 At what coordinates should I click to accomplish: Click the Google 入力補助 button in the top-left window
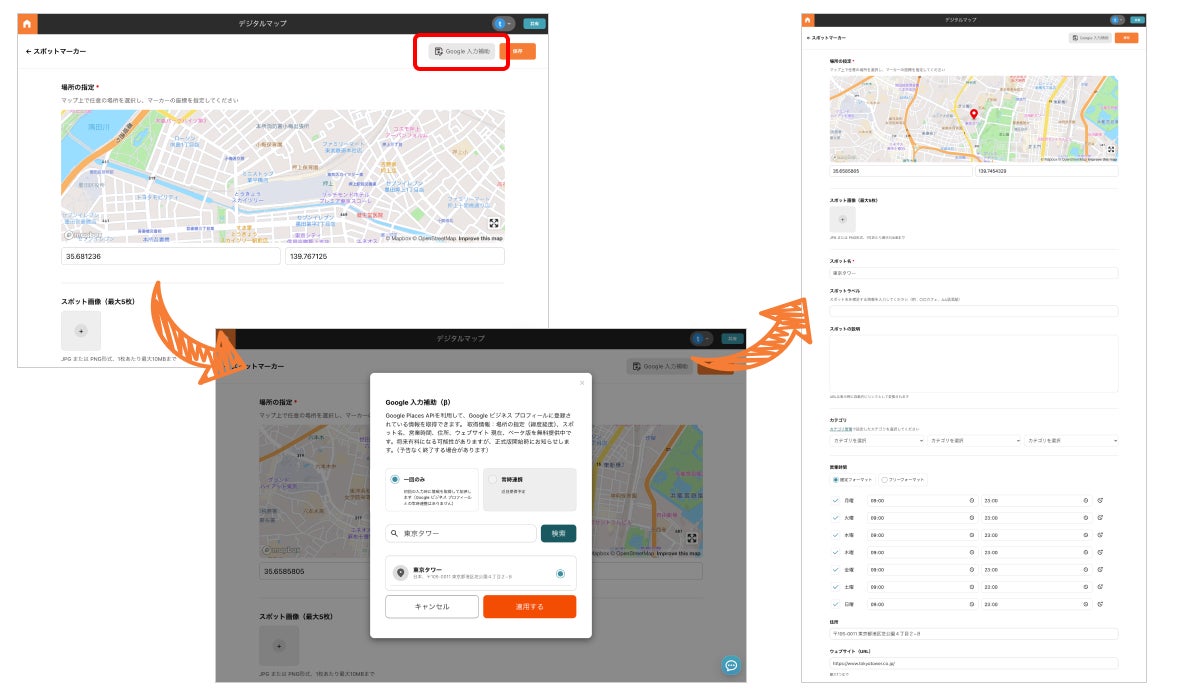(x=463, y=50)
